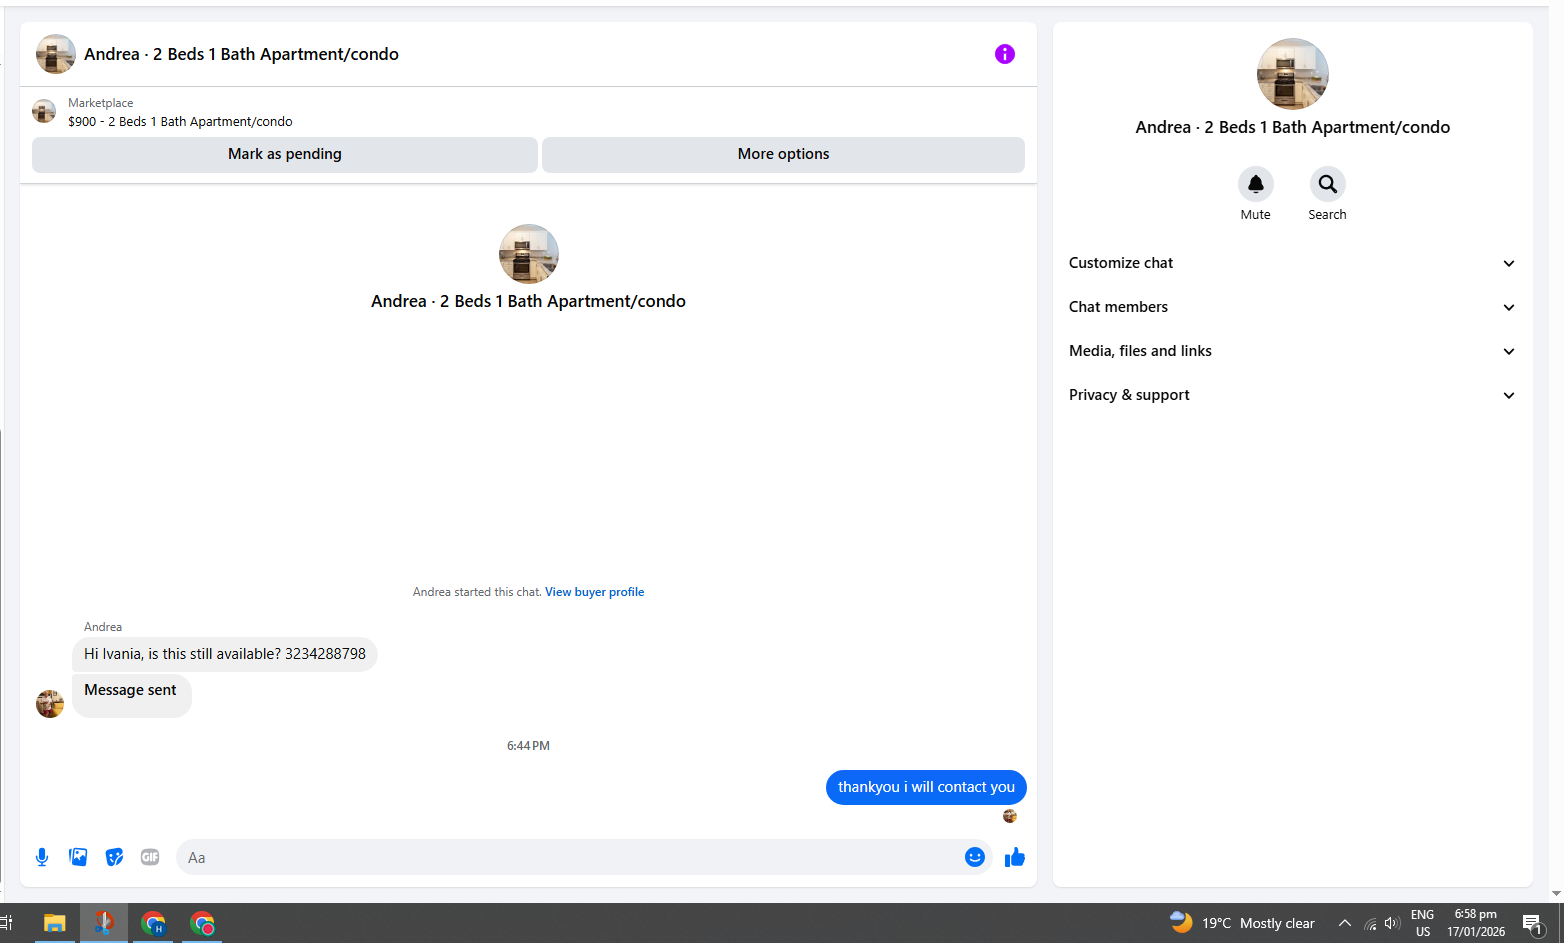Open the header conversation avatar thumbnail

56,54
